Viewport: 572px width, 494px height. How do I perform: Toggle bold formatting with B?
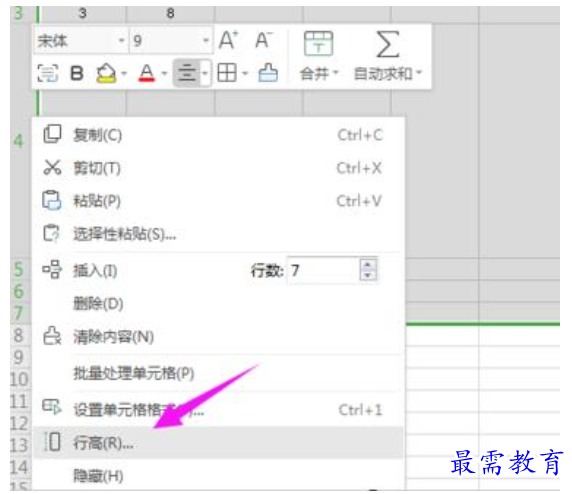pos(77,73)
